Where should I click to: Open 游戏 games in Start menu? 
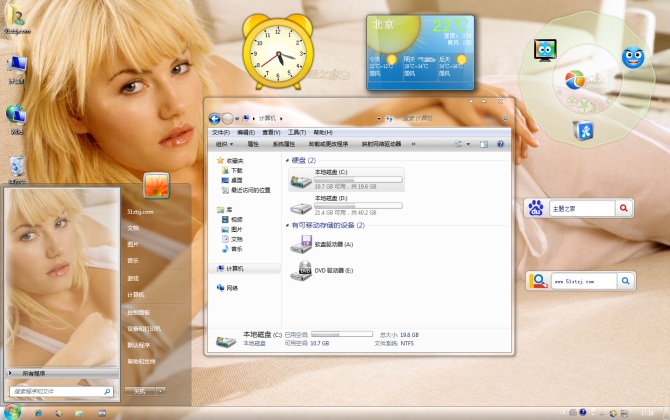click(x=133, y=278)
